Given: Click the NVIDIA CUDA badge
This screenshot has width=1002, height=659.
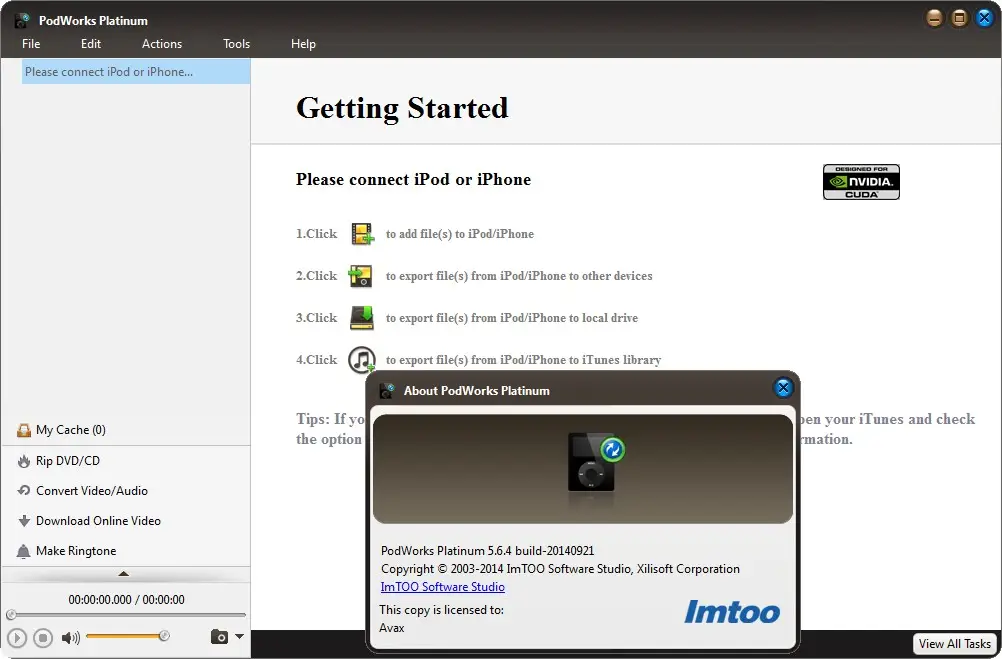Looking at the screenshot, I should point(861,182).
